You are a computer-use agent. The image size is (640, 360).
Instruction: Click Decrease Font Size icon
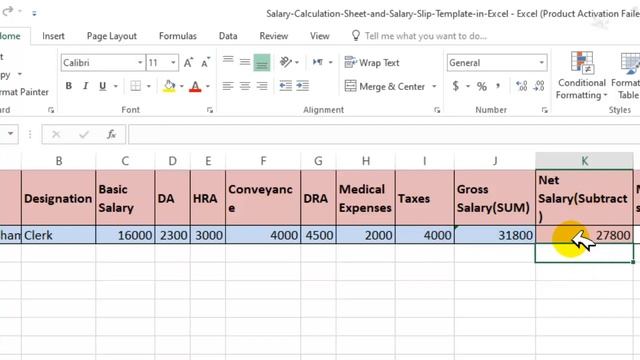205,63
